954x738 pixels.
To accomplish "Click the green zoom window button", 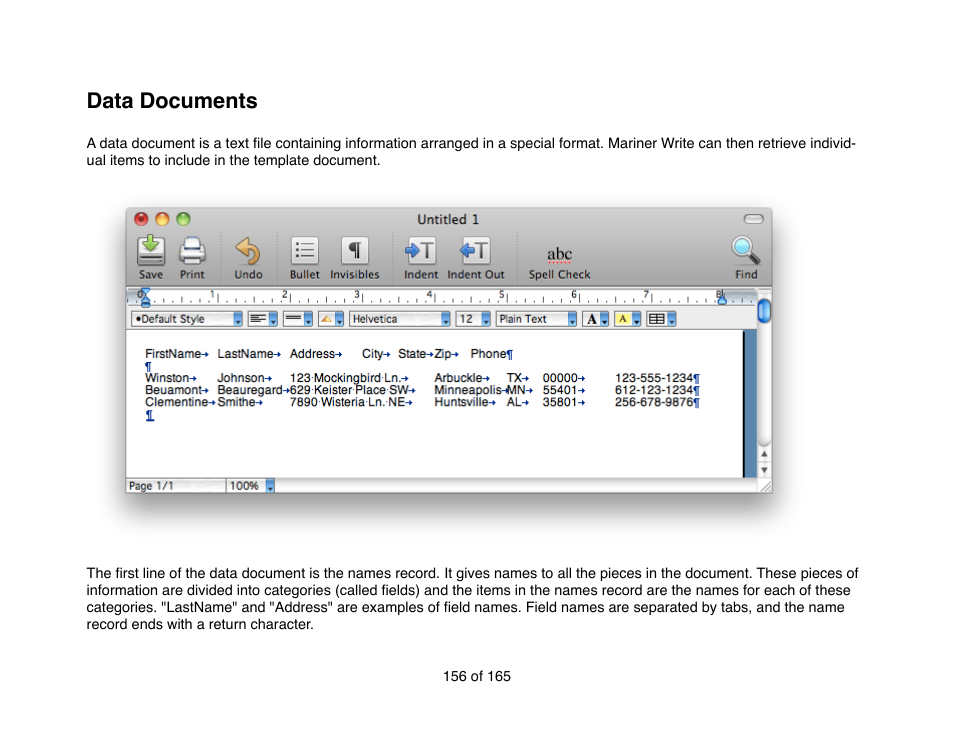I will point(183,219).
